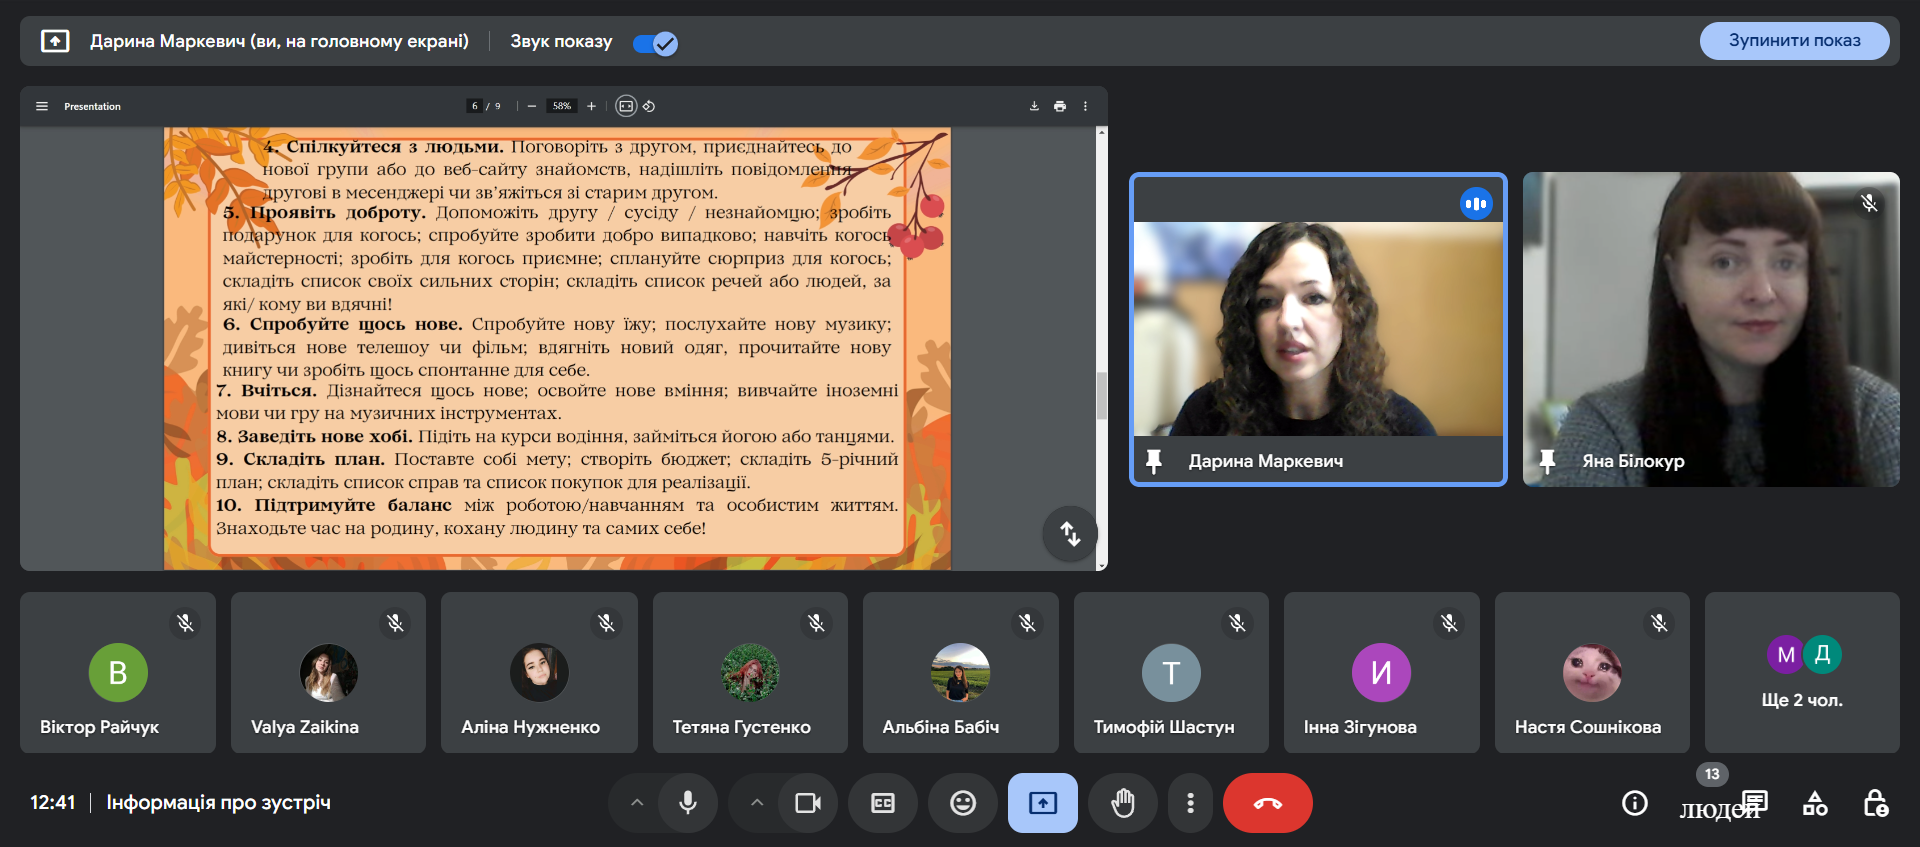
Task: Expand video settings arrow next to camera
Action: click(757, 803)
